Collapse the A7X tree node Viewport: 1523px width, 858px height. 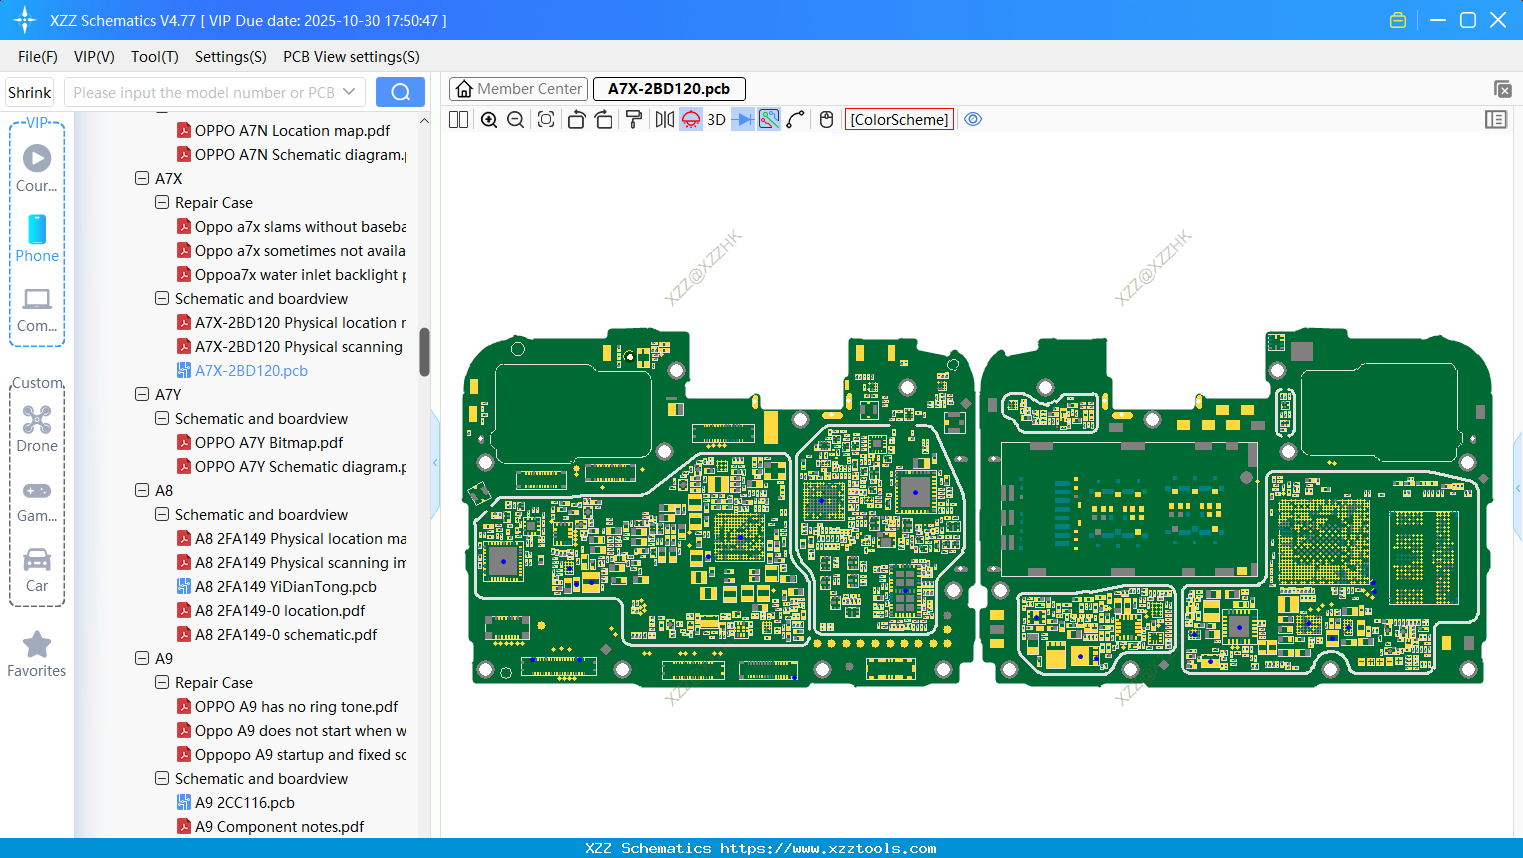point(142,179)
